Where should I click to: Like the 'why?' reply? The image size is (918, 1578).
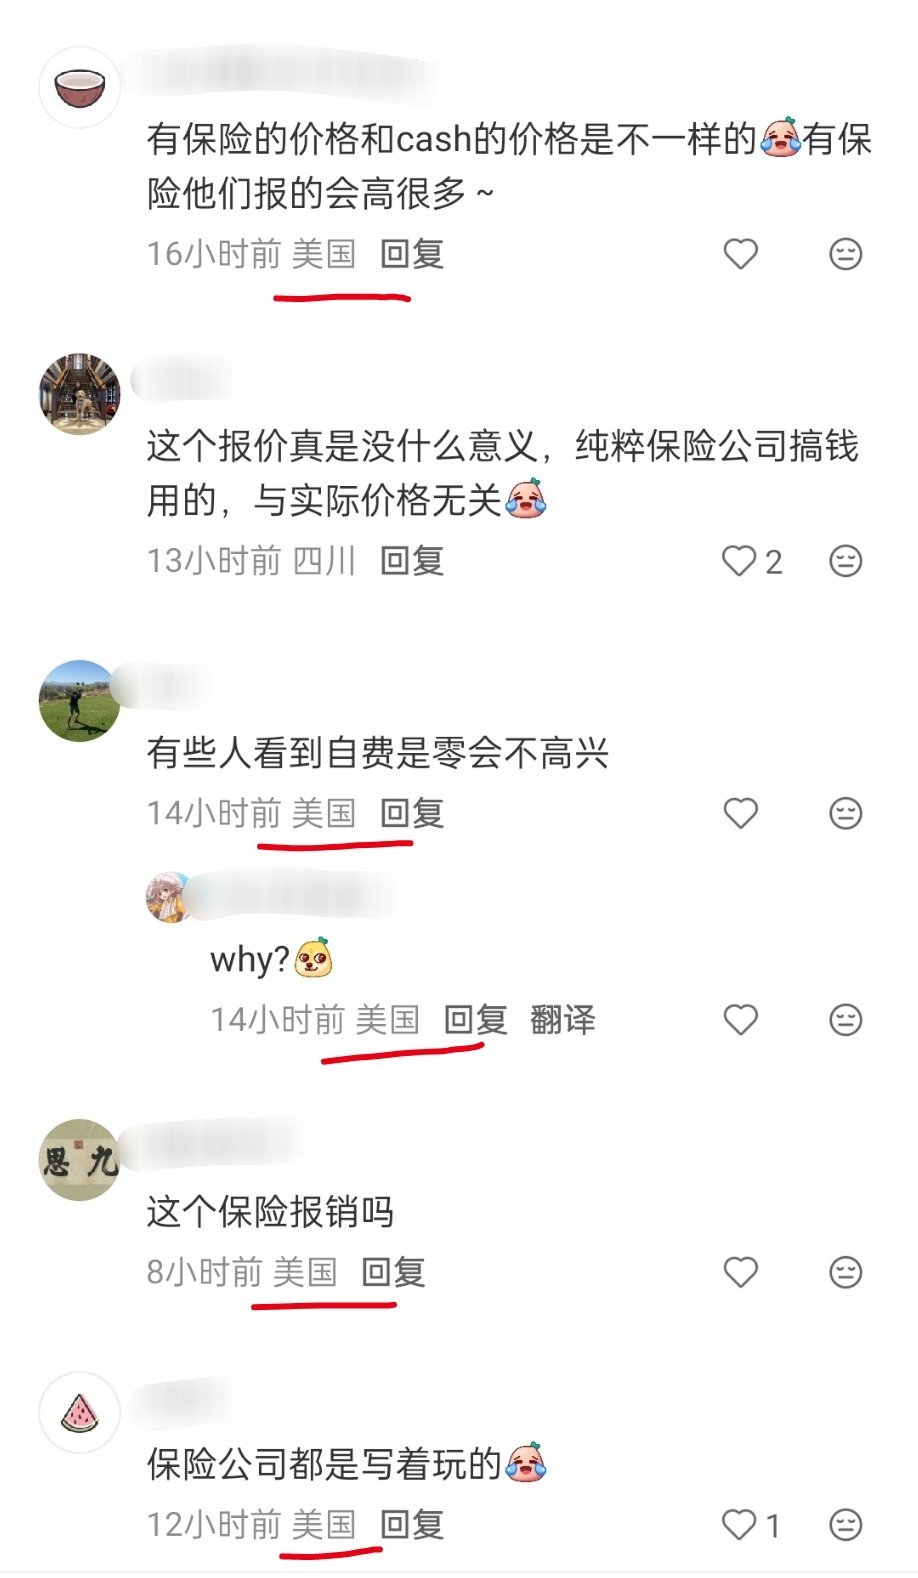click(x=741, y=1020)
